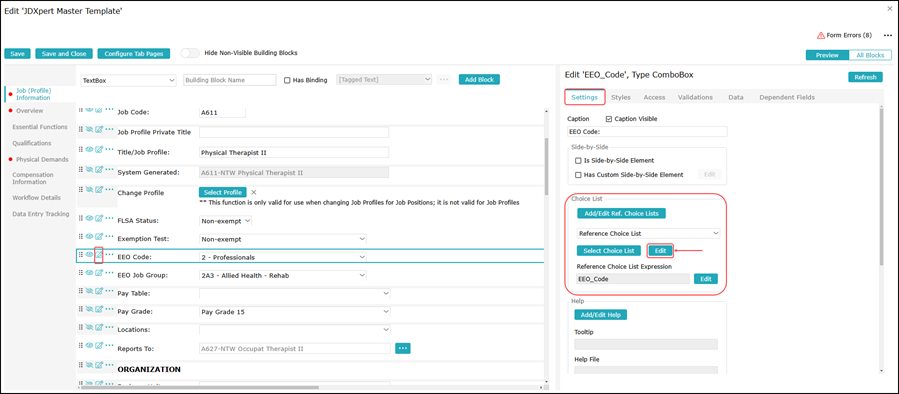Open more options dots for Job Code row
The image size is (899, 394).
point(109,110)
